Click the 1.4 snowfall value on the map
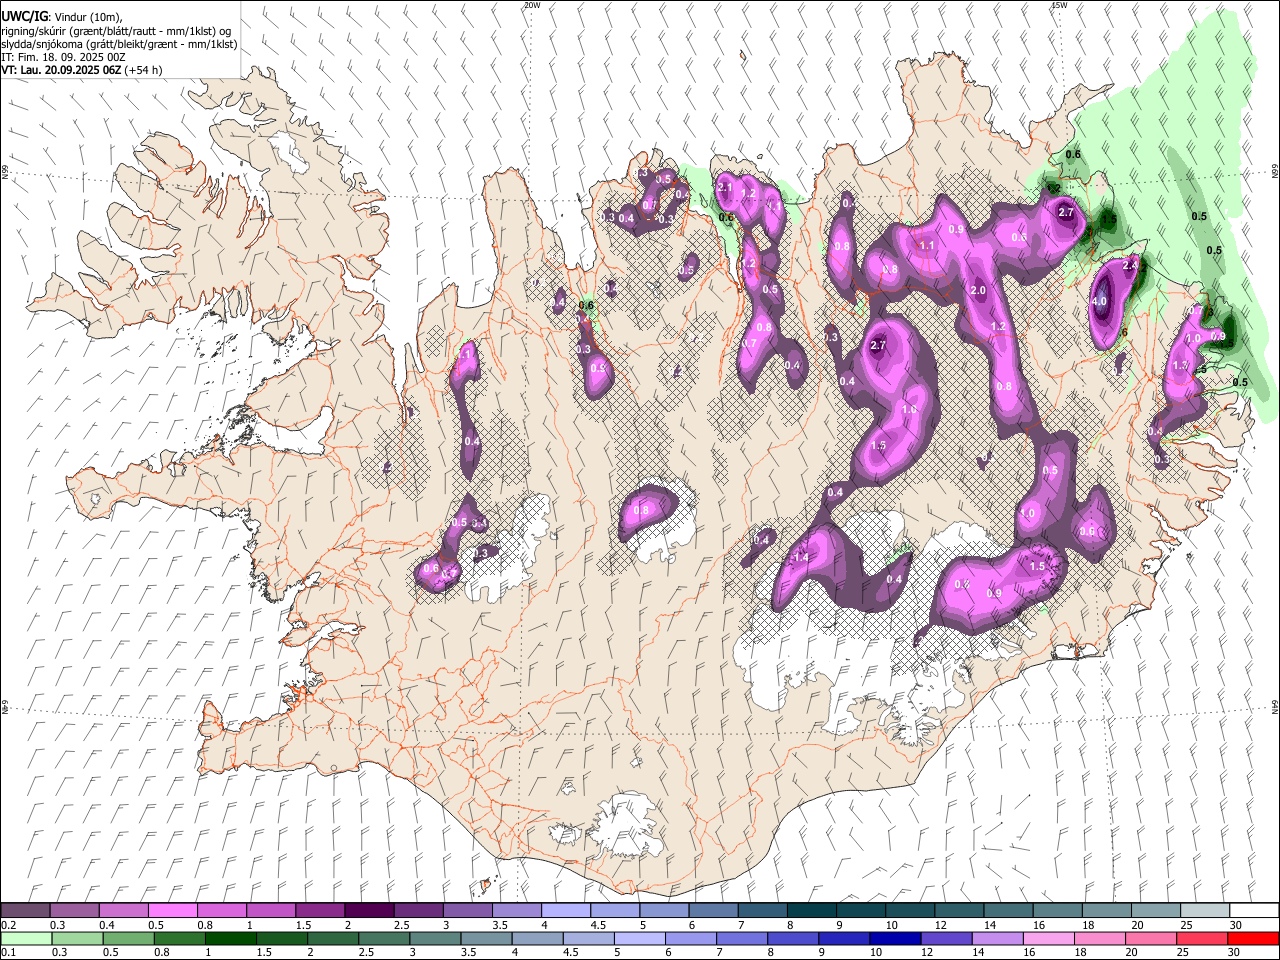The image size is (1280, 960). 800,558
